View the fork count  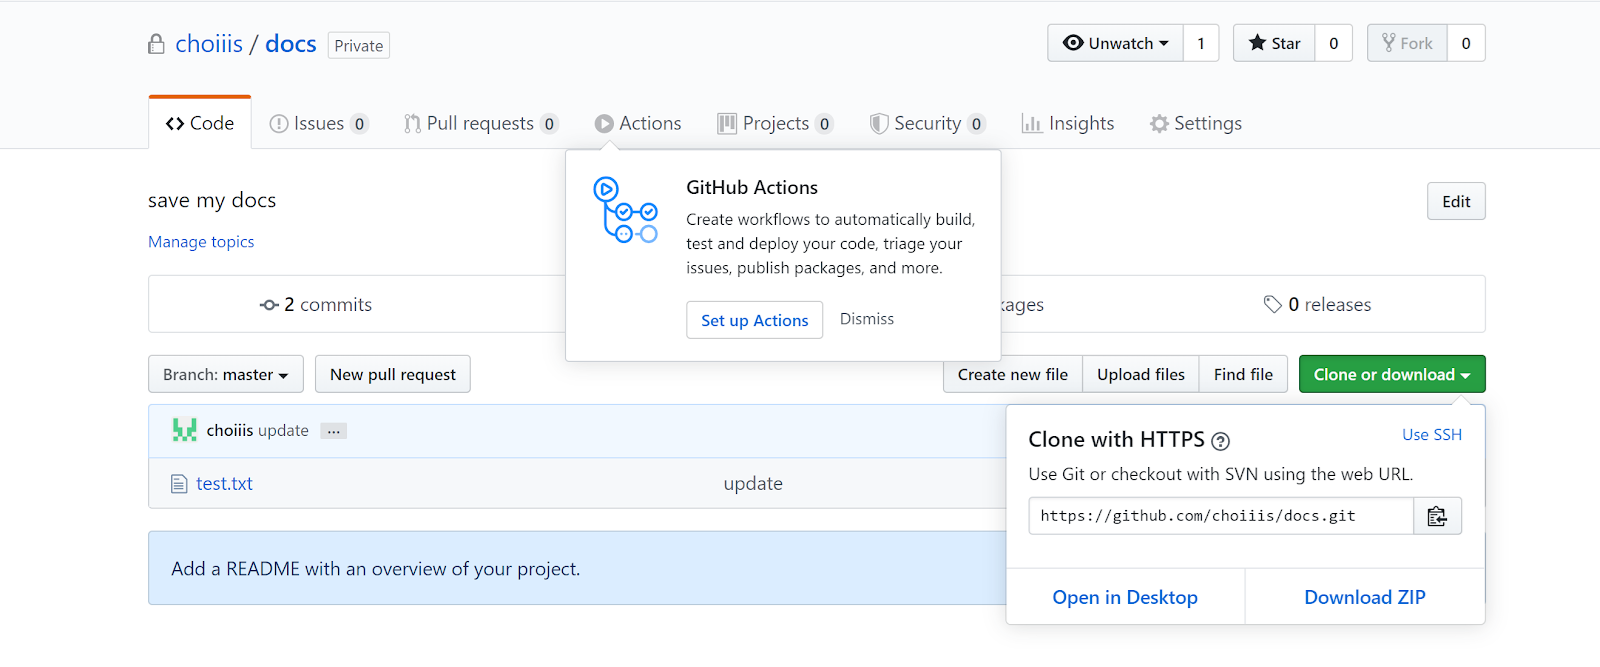coord(1466,43)
